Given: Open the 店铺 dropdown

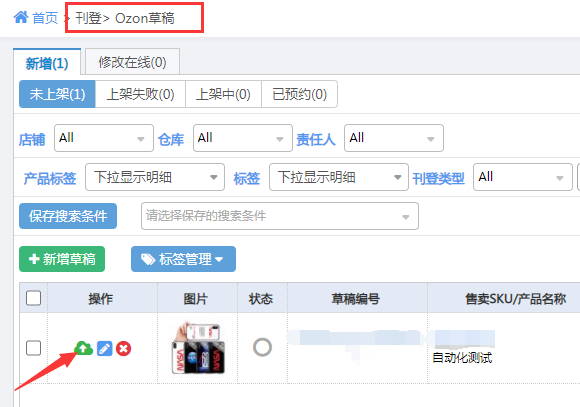Looking at the screenshot, I should point(104,138).
